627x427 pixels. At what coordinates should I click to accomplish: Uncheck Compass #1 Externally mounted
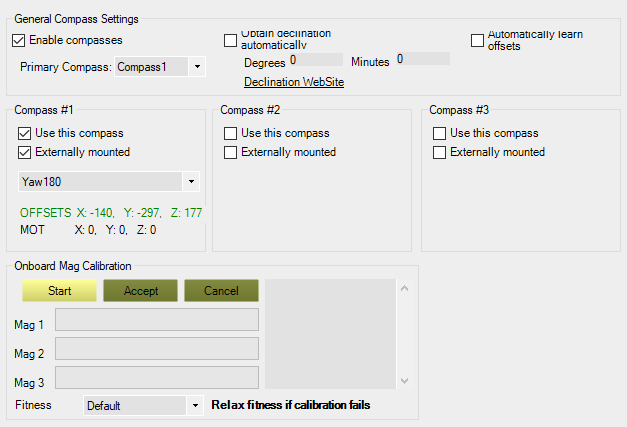24,153
